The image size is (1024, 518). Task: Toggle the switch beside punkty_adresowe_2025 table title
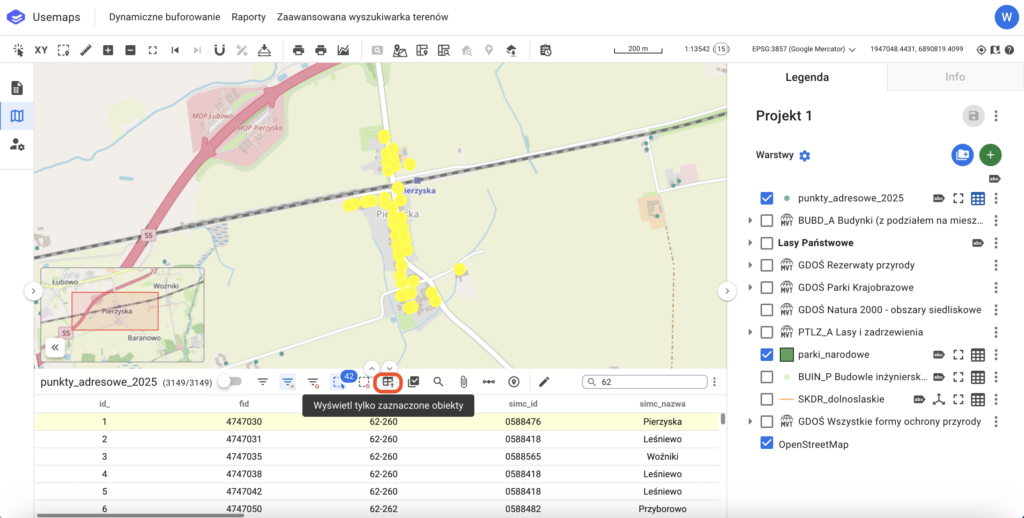click(x=230, y=382)
